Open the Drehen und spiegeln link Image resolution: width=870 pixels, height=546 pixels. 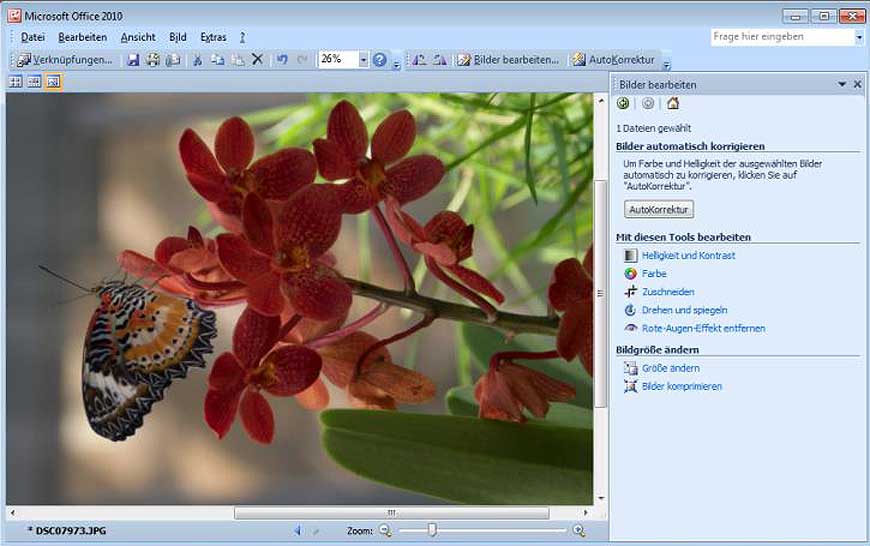click(685, 310)
